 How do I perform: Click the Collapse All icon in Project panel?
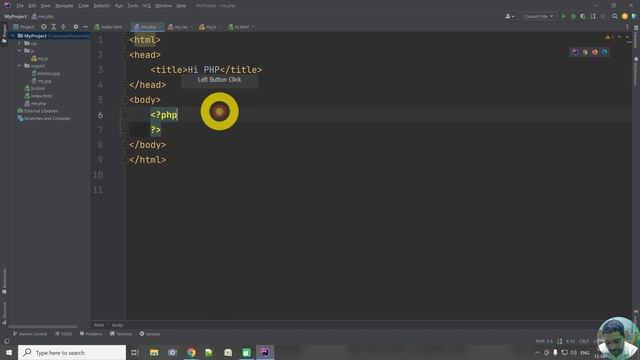pos(63,27)
